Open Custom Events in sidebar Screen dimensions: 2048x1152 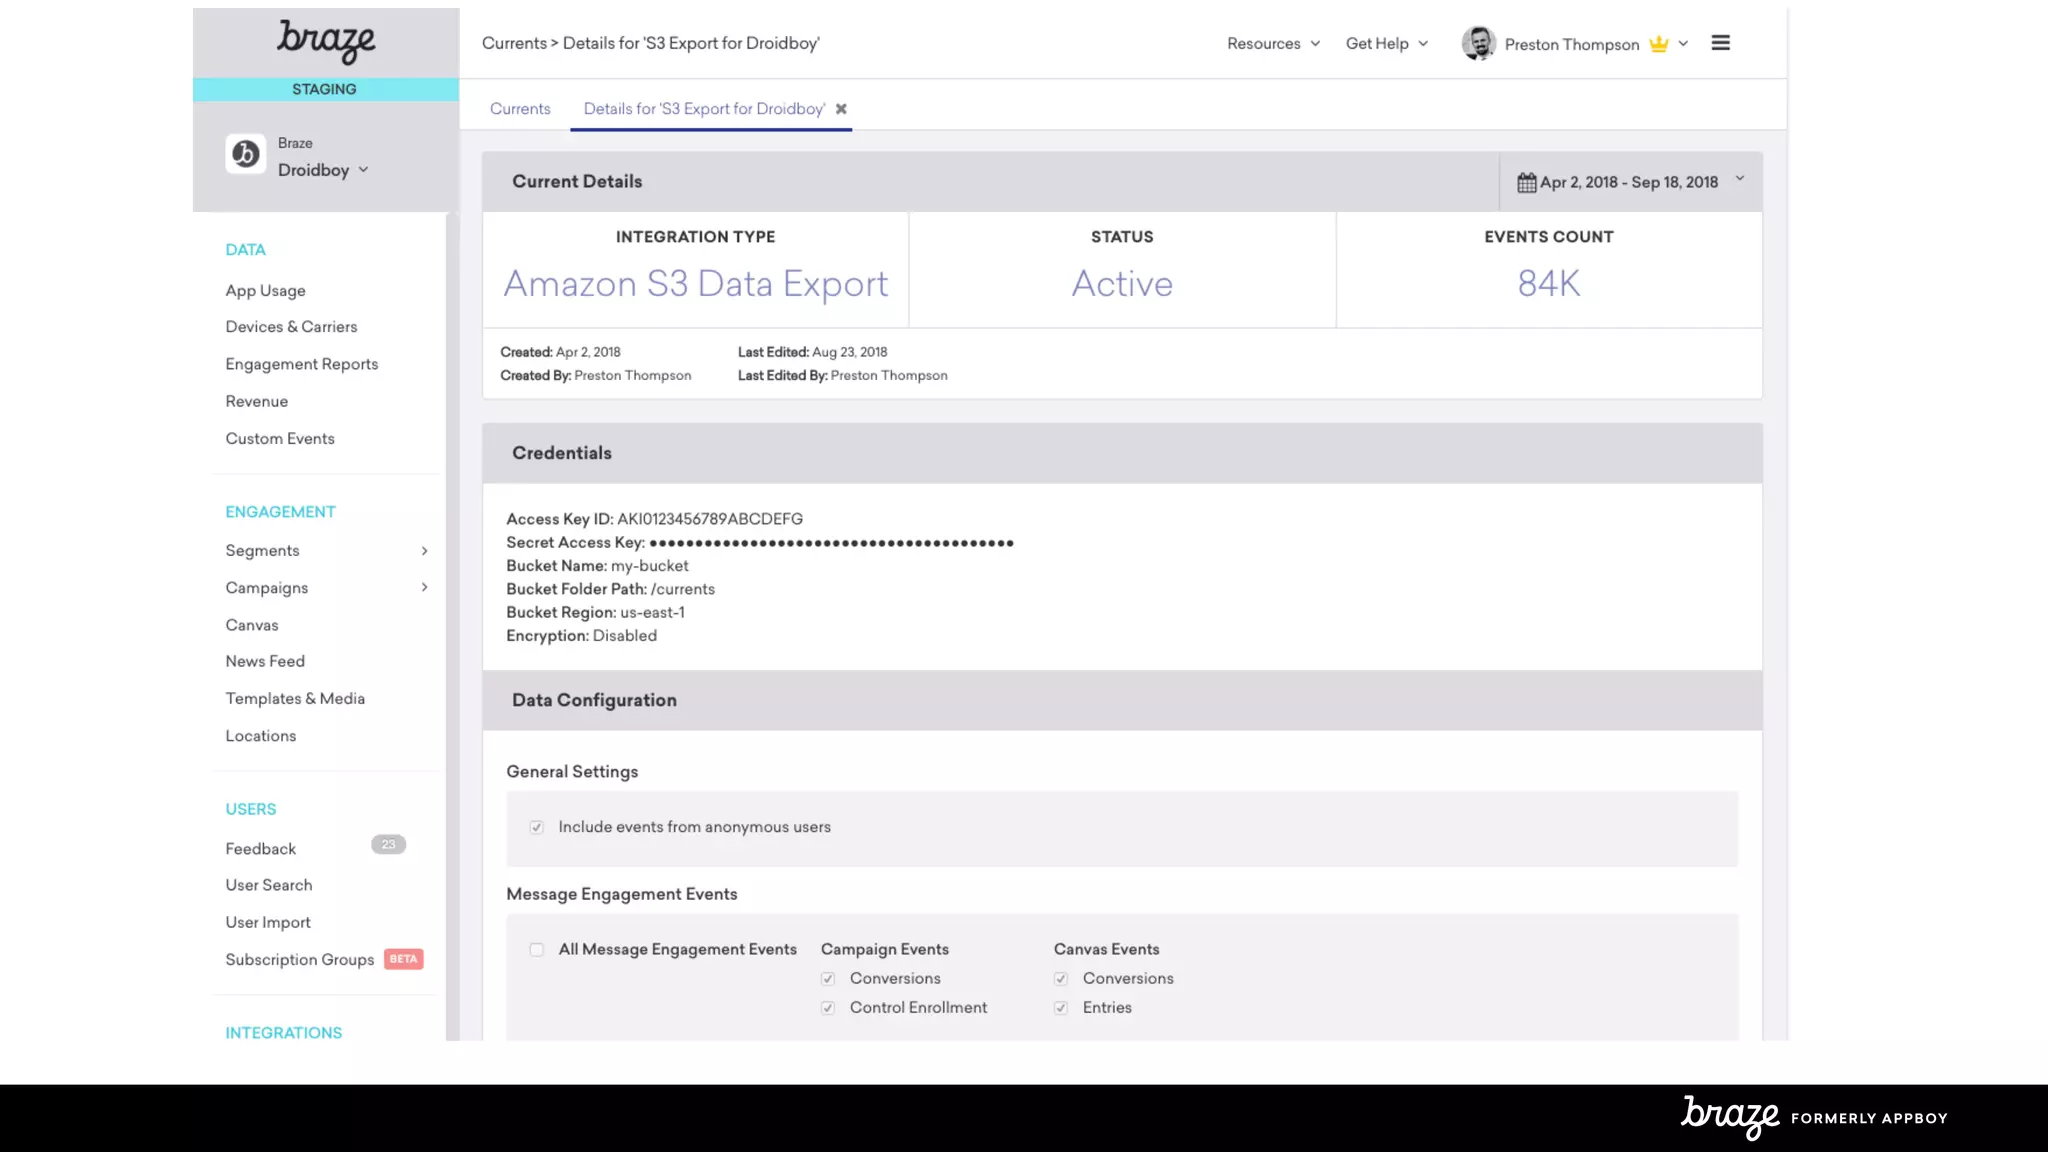(280, 438)
